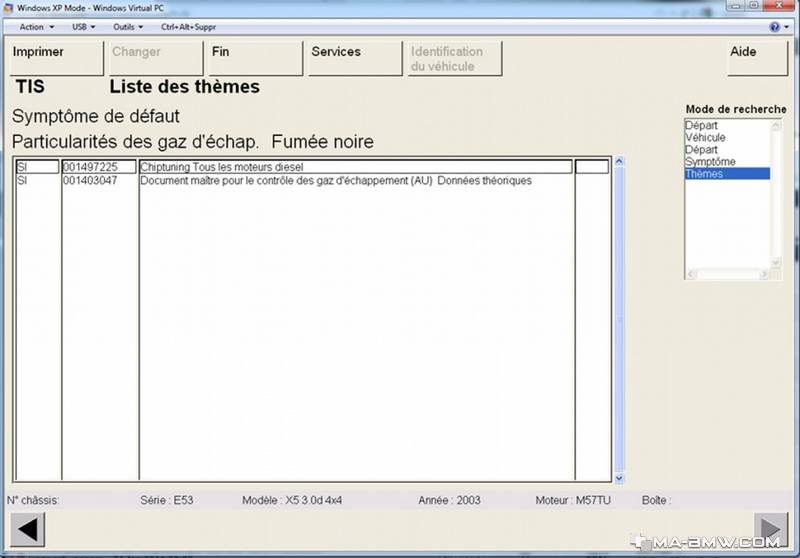Click the TIS label
Viewport: 800px width, 558px height.
pos(30,87)
